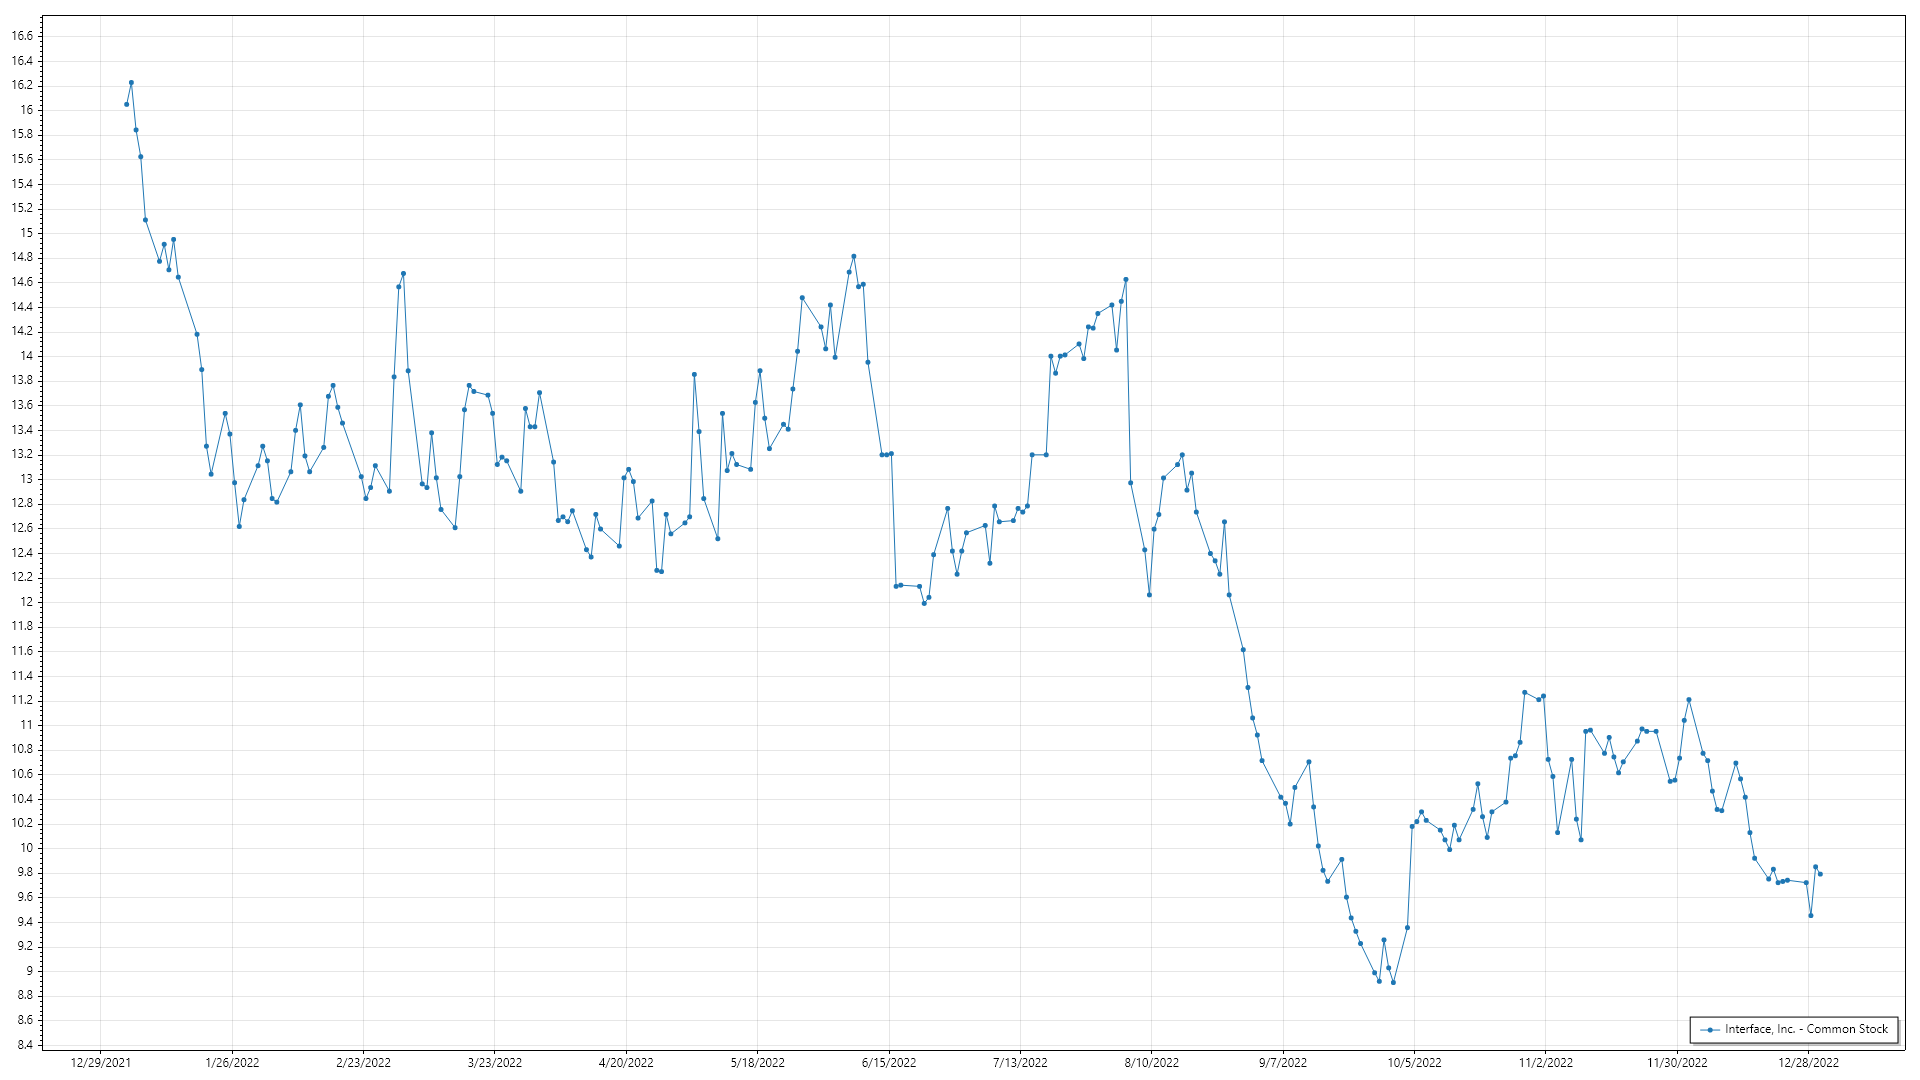Select the 4/20/2022 axis date label

(x=626, y=1063)
